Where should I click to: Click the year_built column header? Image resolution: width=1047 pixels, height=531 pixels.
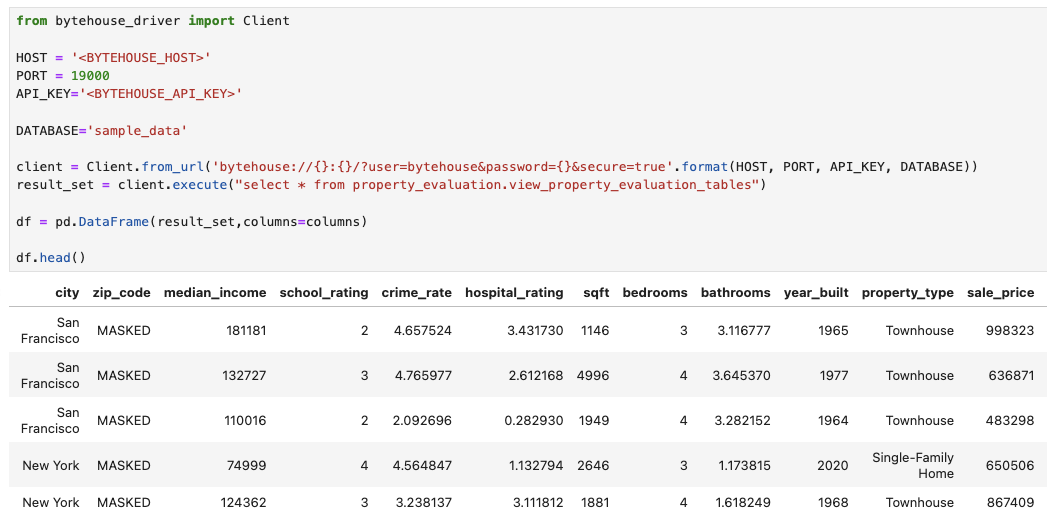pos(816,293)
